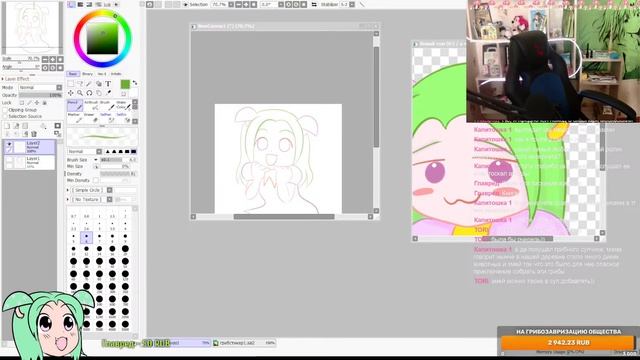Toggle lock moving for layer
Image resolution: width=640 pixels, height=360 pixels.
[x=37, y=103]
